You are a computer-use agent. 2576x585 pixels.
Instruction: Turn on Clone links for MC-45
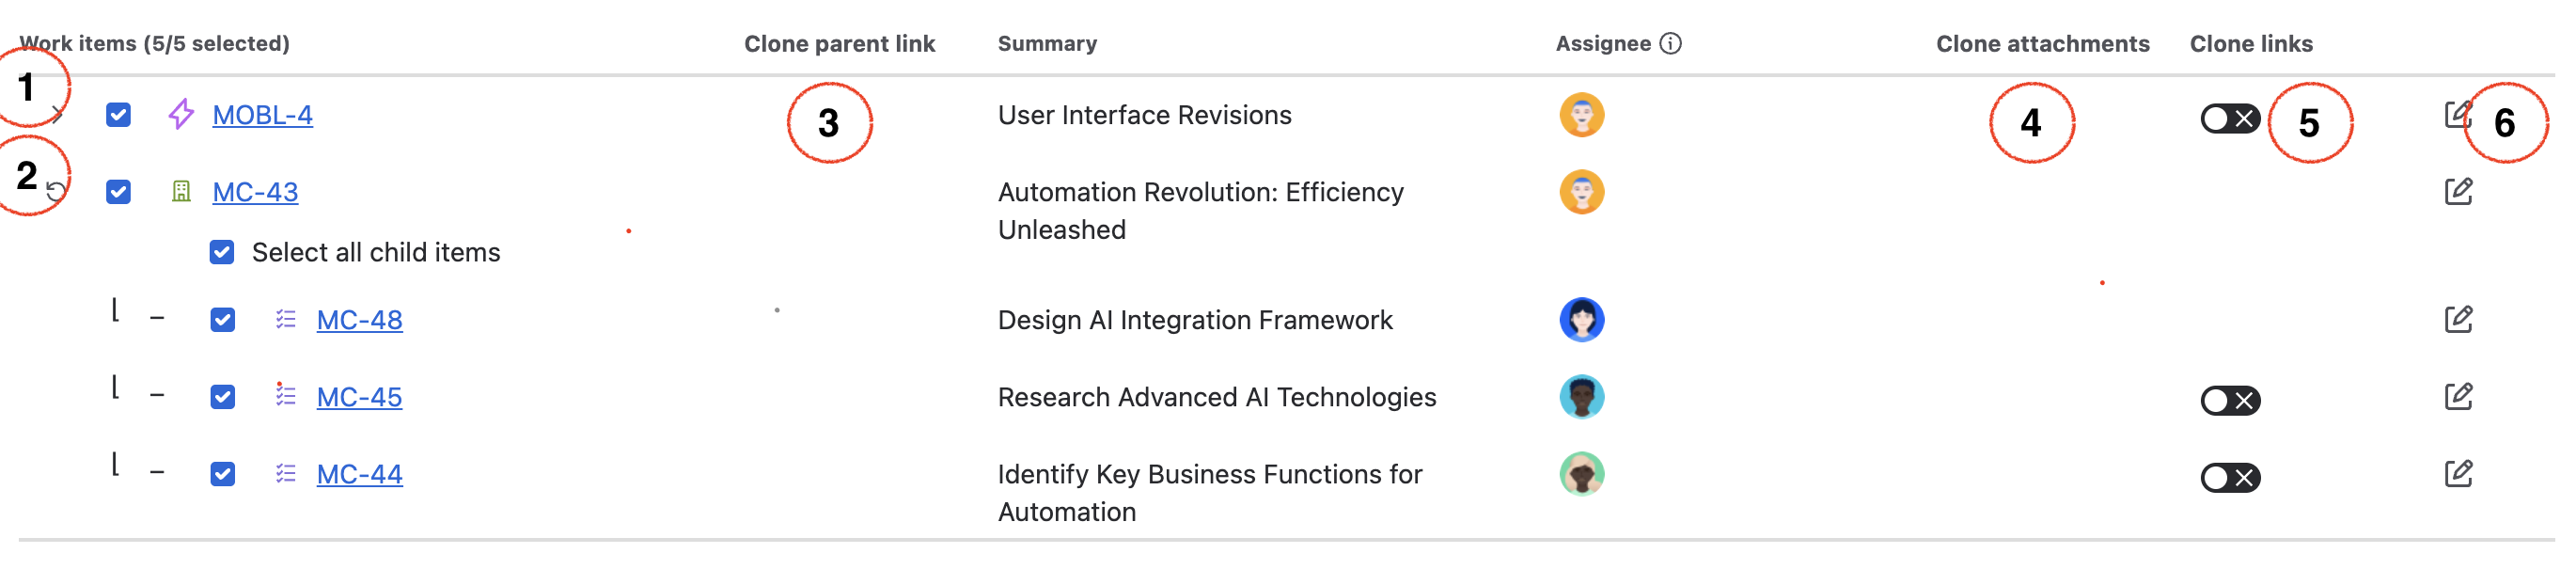tap(2229, 401)
